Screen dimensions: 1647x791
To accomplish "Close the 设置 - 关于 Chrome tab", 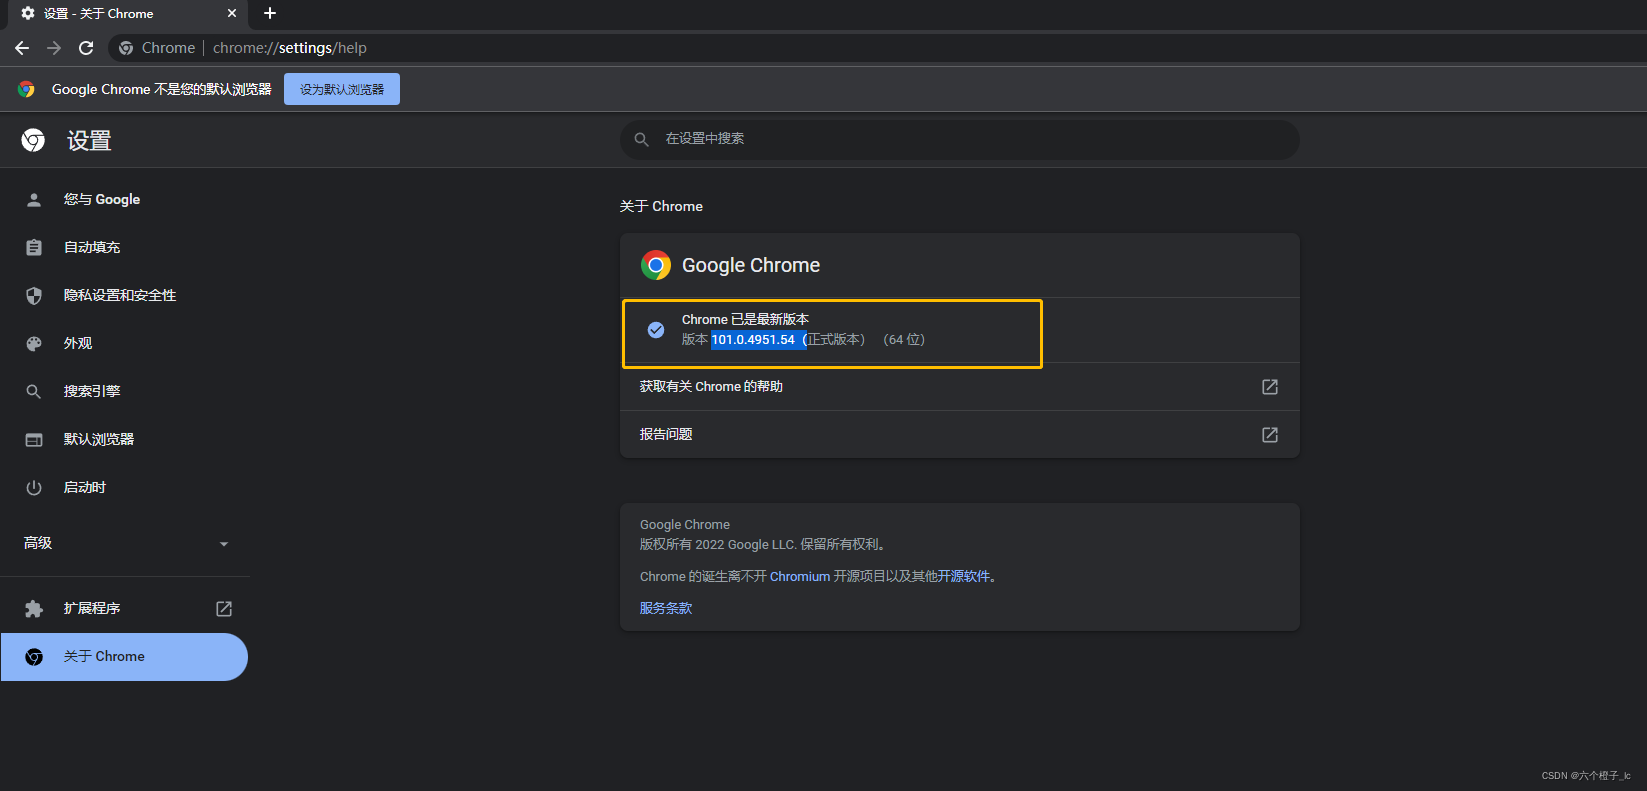I will [232, 13].
